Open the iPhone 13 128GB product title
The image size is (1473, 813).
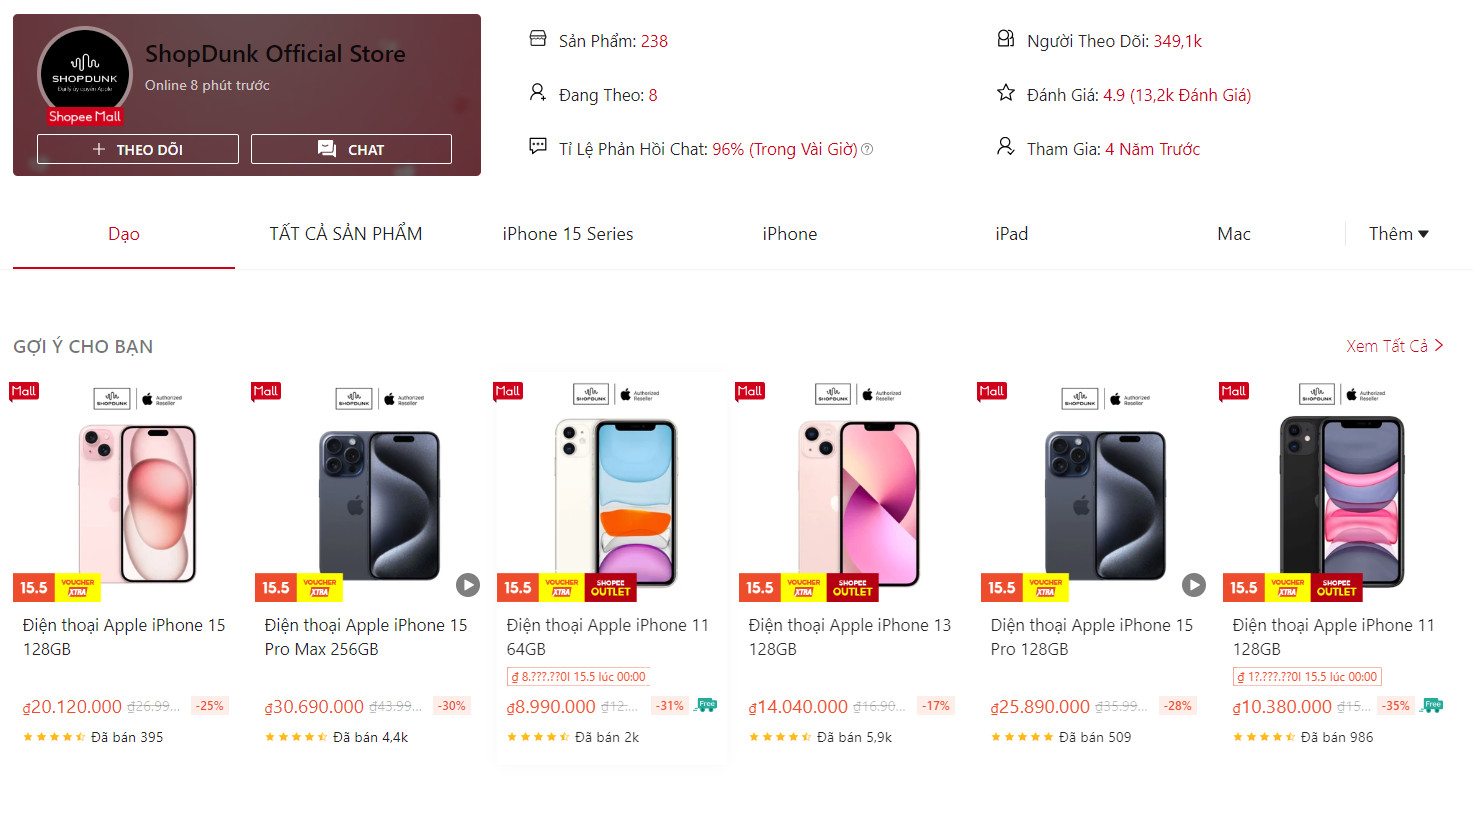pyautogui.click(x=850, y=637)
